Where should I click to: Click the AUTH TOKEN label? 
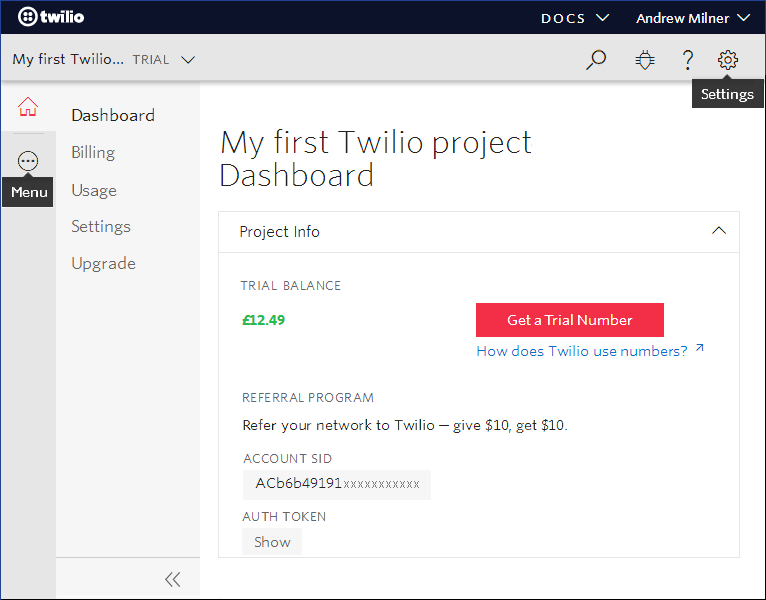tap(284, 516)
